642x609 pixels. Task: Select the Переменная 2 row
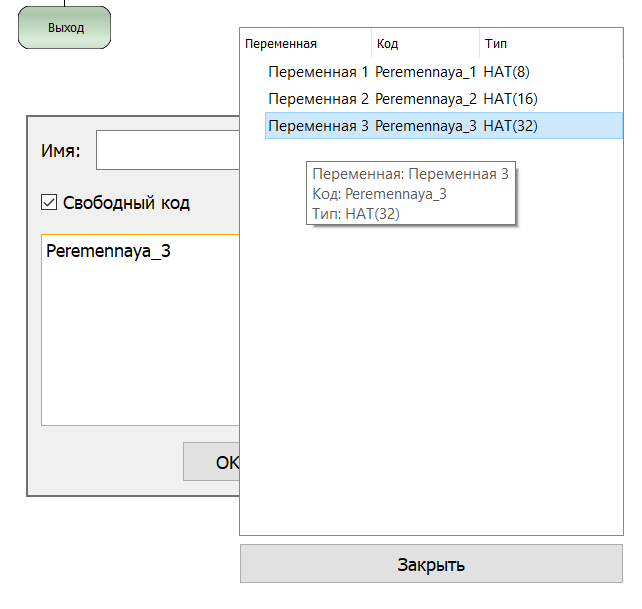pyautogui.click(x=318, y=99)
